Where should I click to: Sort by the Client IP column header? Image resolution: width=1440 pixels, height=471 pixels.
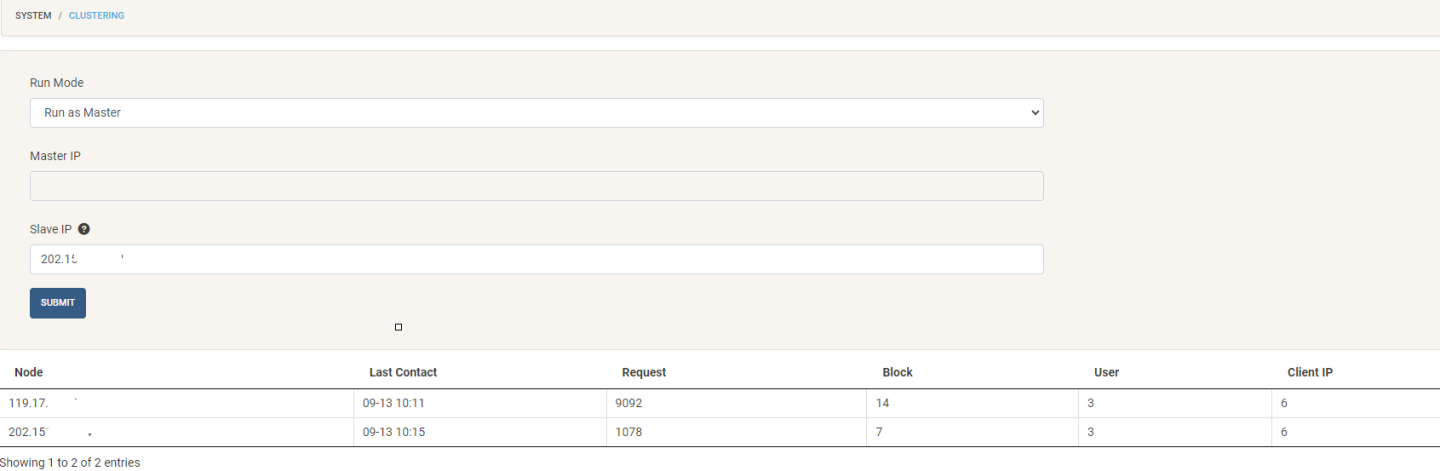coord(1310,372)
